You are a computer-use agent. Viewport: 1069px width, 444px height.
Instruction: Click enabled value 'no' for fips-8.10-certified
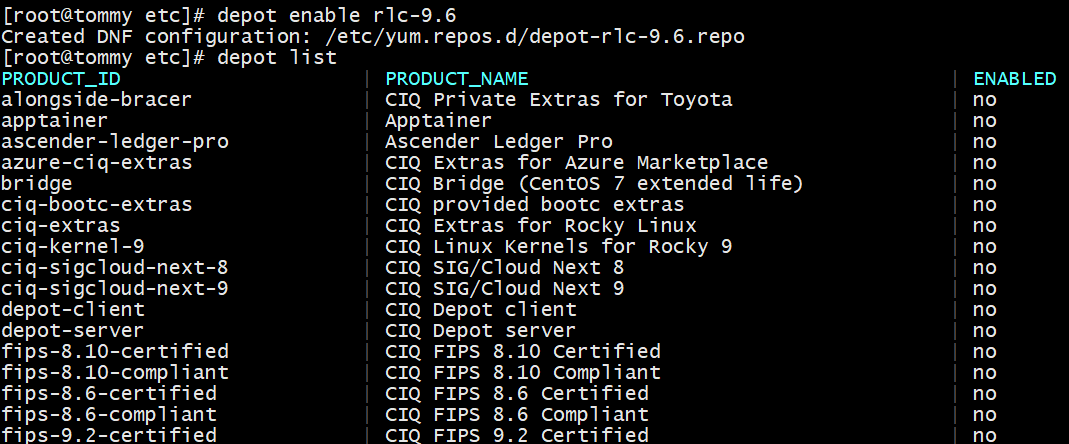(984, 351)
